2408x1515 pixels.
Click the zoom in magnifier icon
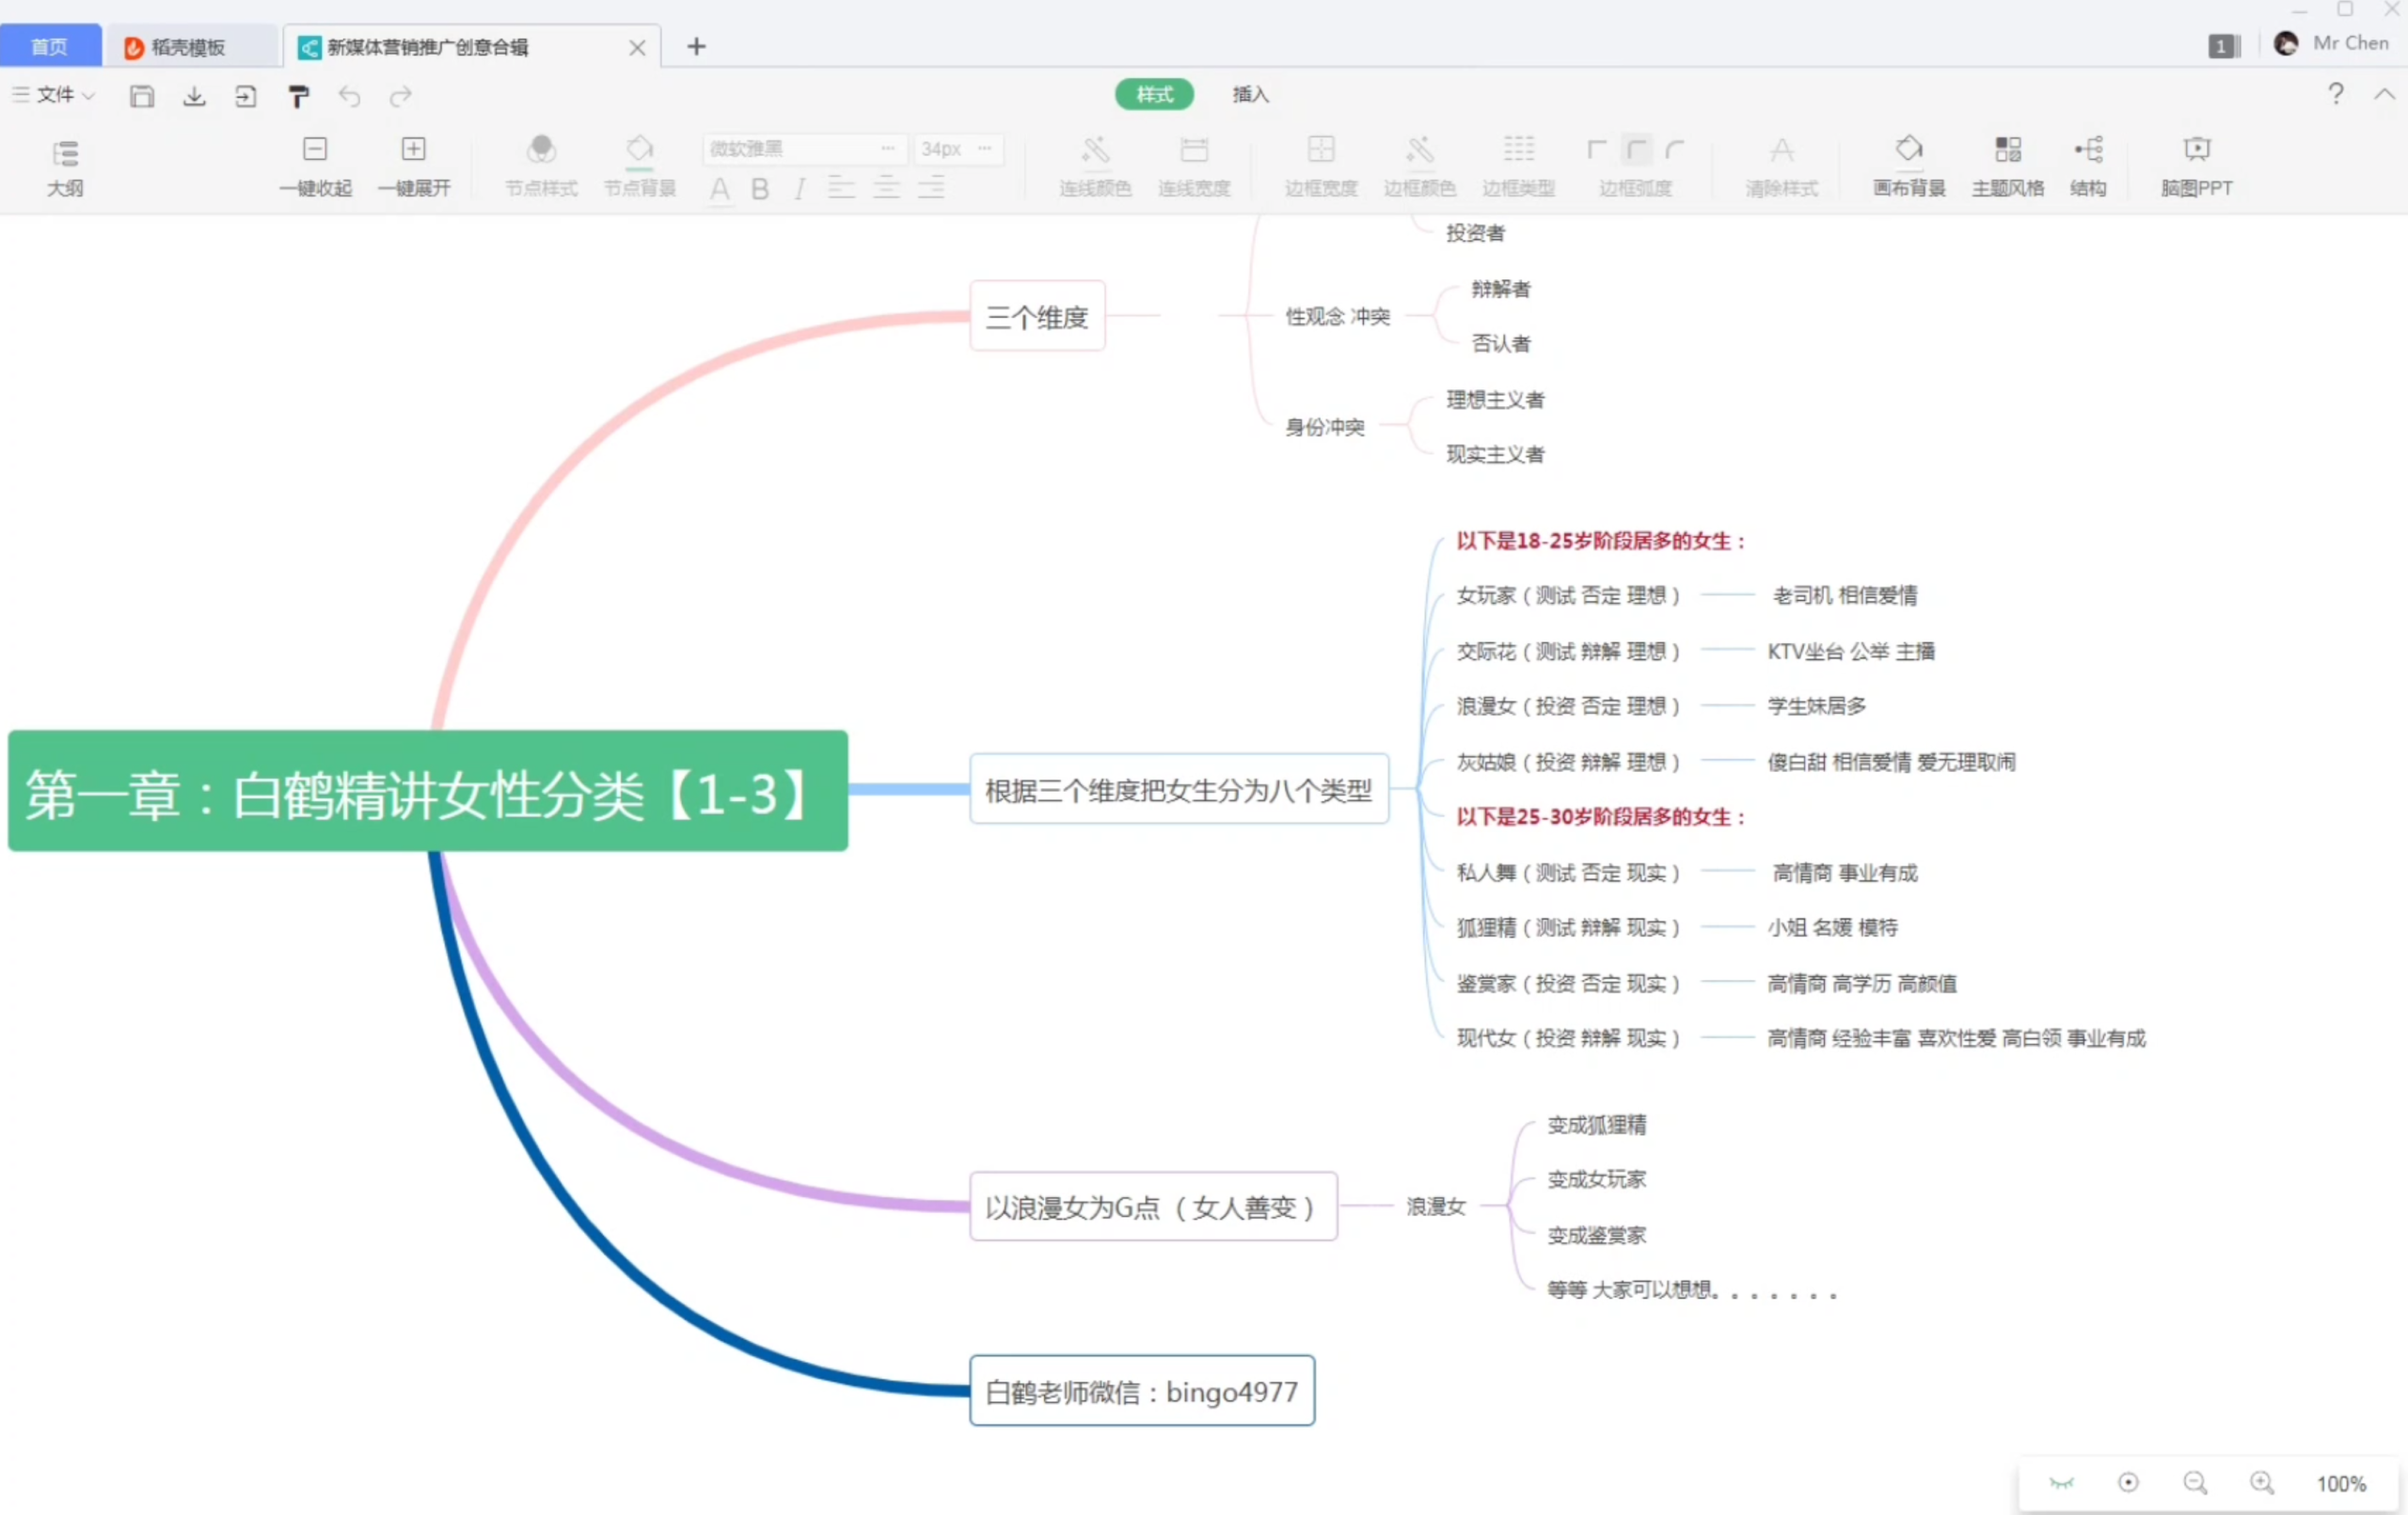coord(2261,1483)
